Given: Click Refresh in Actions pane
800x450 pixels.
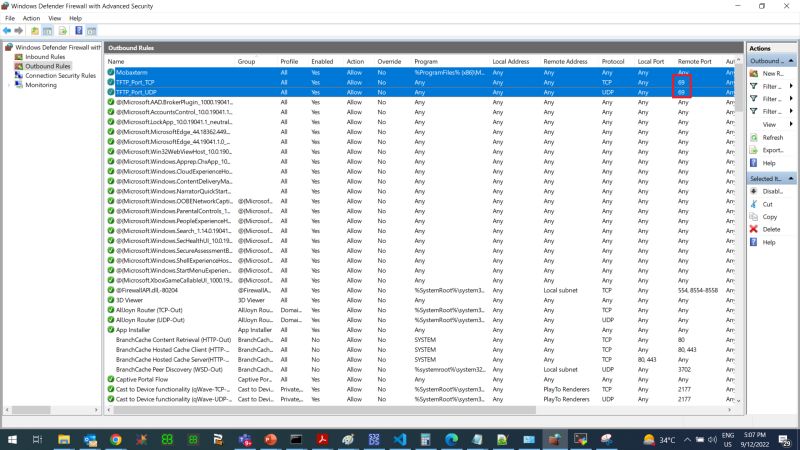Looking at the screenshot, I should coord(772,137).
